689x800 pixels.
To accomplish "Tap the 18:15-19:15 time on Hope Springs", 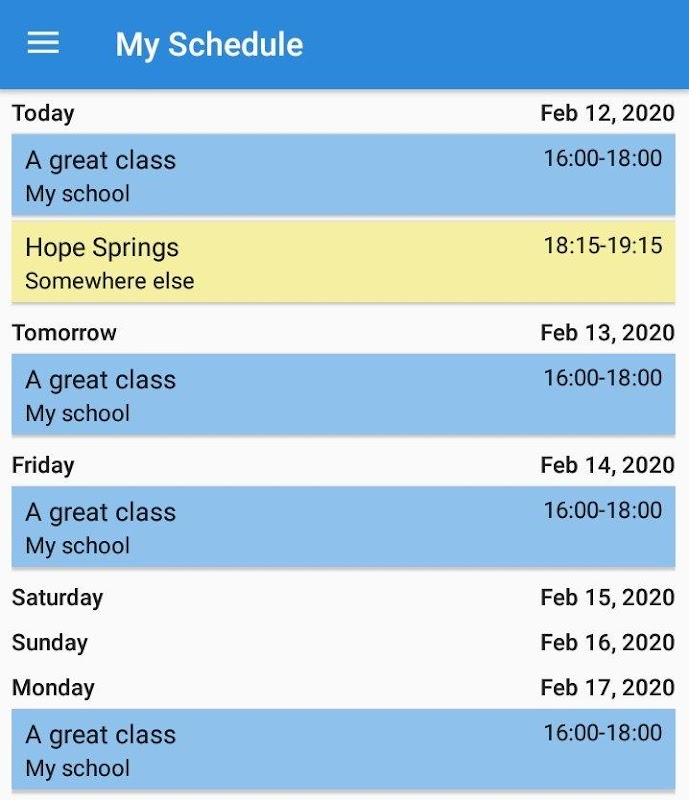I will pyautogui.click(x=602, y=246).
